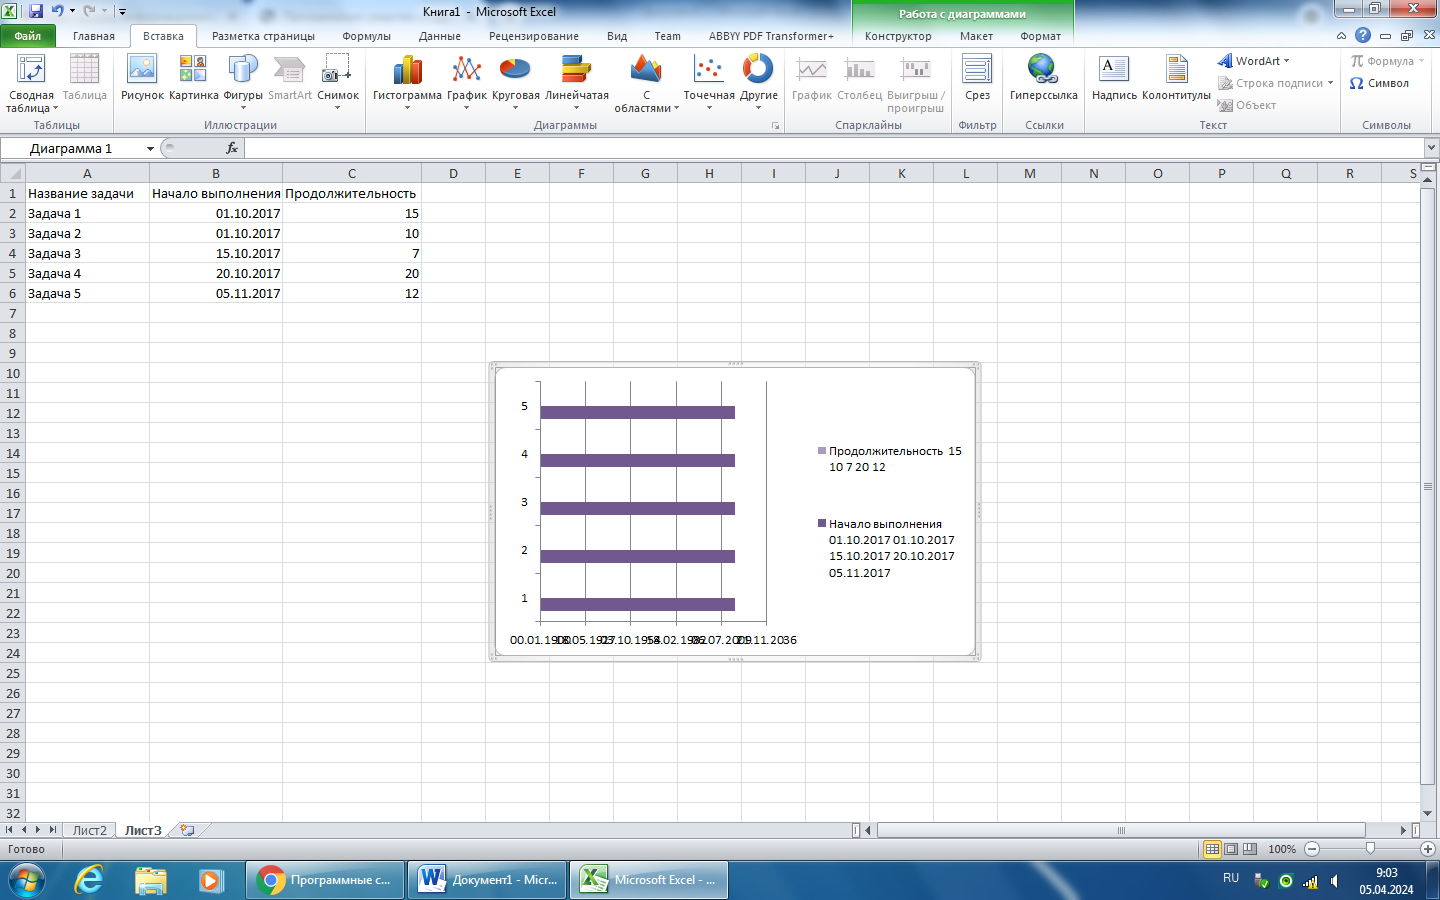1440x900 pixels.
Task: Switch to Page Break Preview in status bar
Action: tap(1250, 849)
